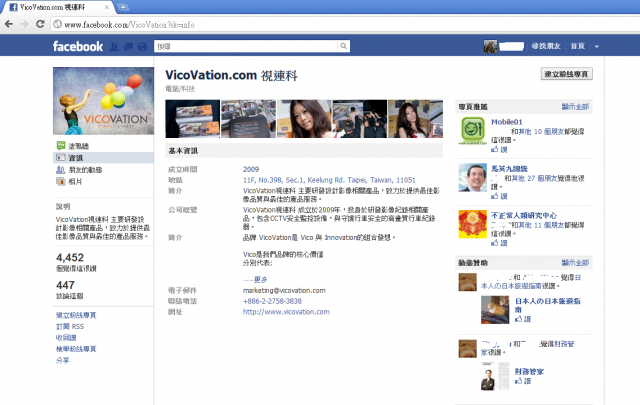Open the http://www.vicovation.com website link

pos(286,312)
